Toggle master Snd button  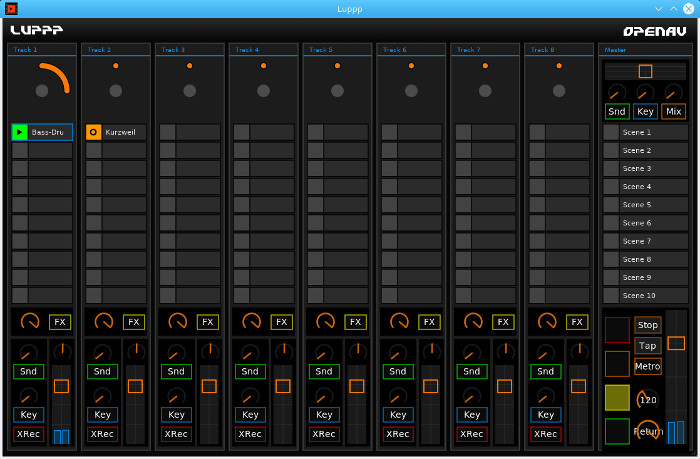[x=617, y=112]
